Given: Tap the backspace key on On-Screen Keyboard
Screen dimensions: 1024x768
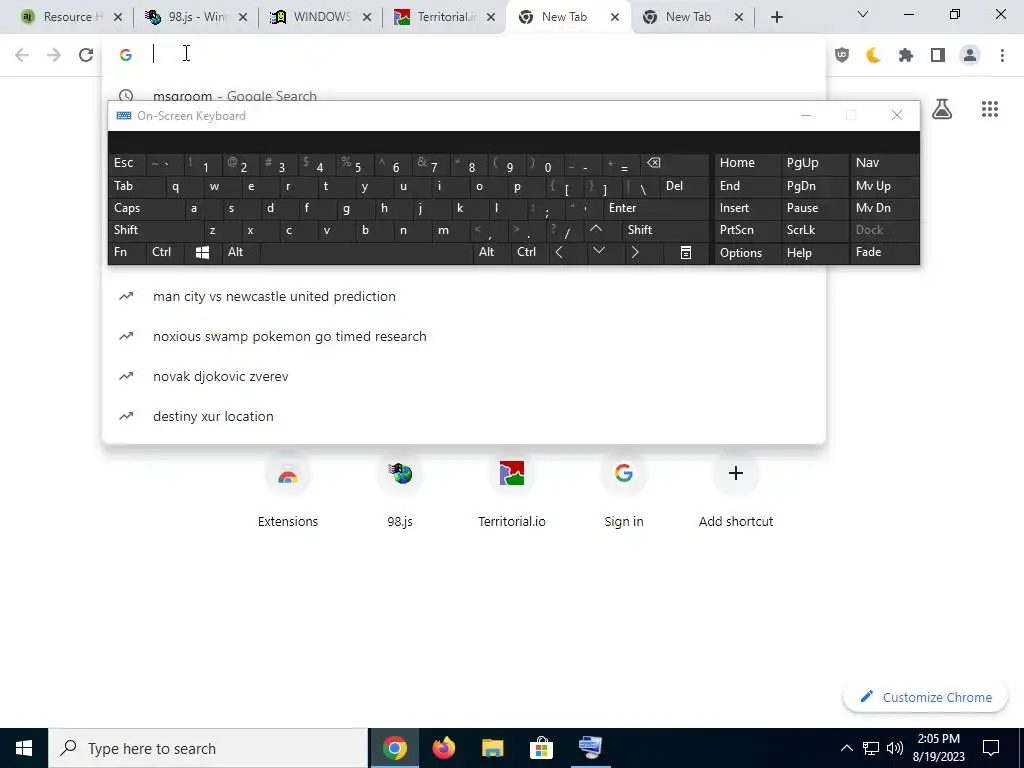Looking at the screenshot, I should click(x=675, y=164).
